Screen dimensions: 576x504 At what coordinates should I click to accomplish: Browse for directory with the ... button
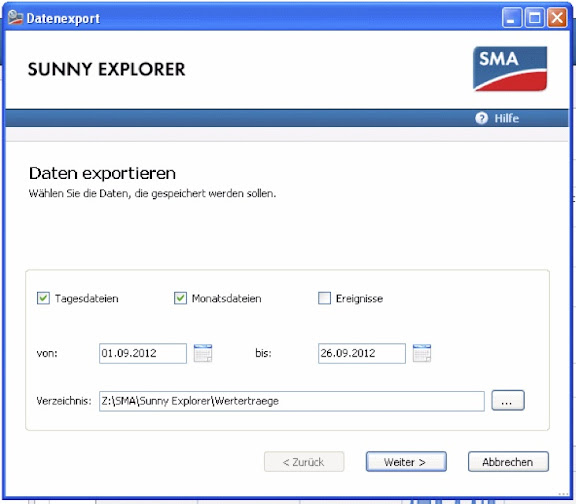pos(508,400)
